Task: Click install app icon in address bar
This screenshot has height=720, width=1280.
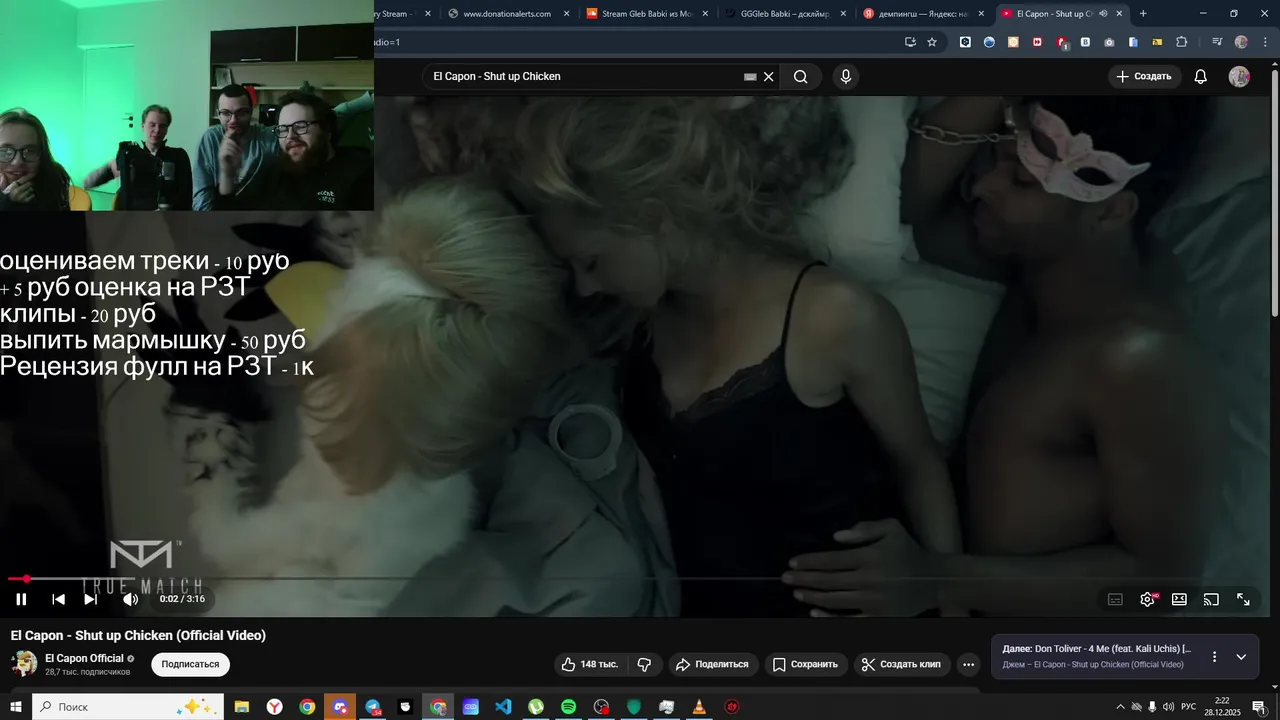Action: pyautogui.click(x=910, y=42)
